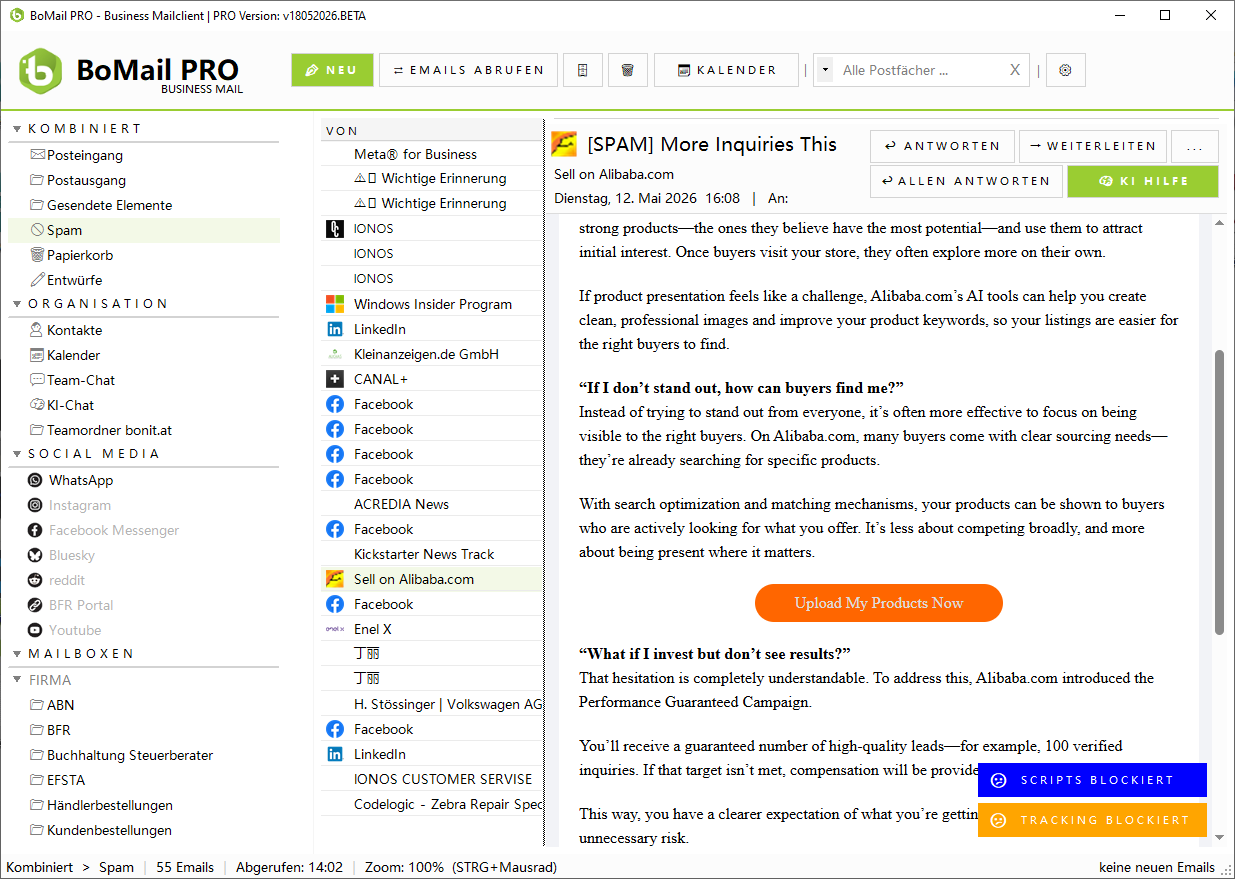Open the BFR mailbox folder
The height and width of the screenshot is (879, 1235).
(144, 730)
